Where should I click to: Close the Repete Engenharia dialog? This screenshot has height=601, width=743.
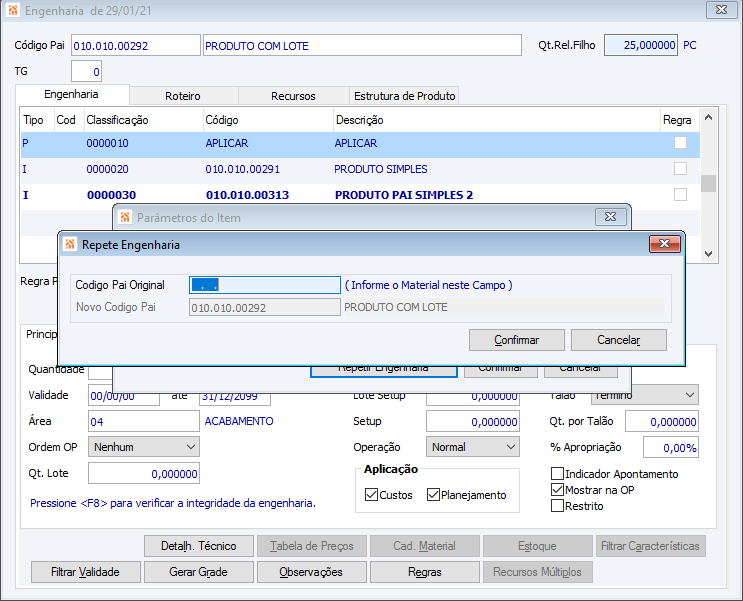[664, 244]
